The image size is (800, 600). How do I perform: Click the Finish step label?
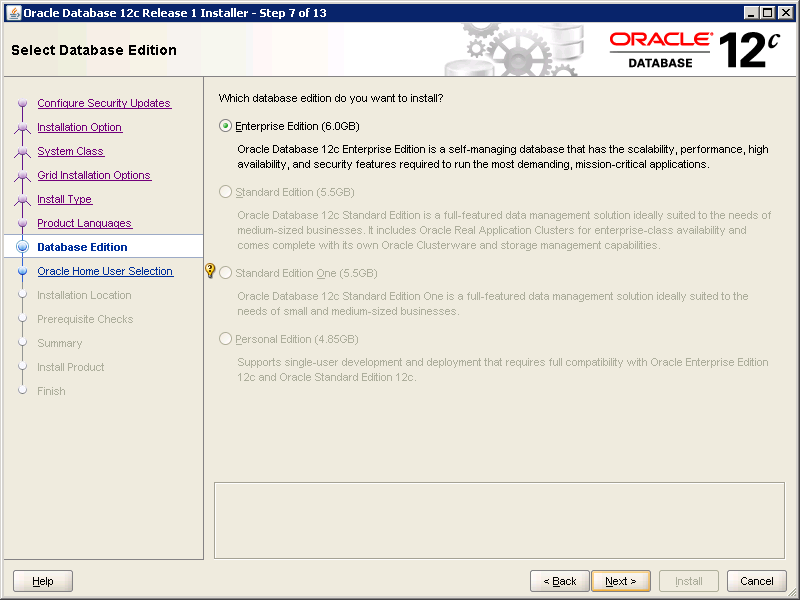point(51,391)
